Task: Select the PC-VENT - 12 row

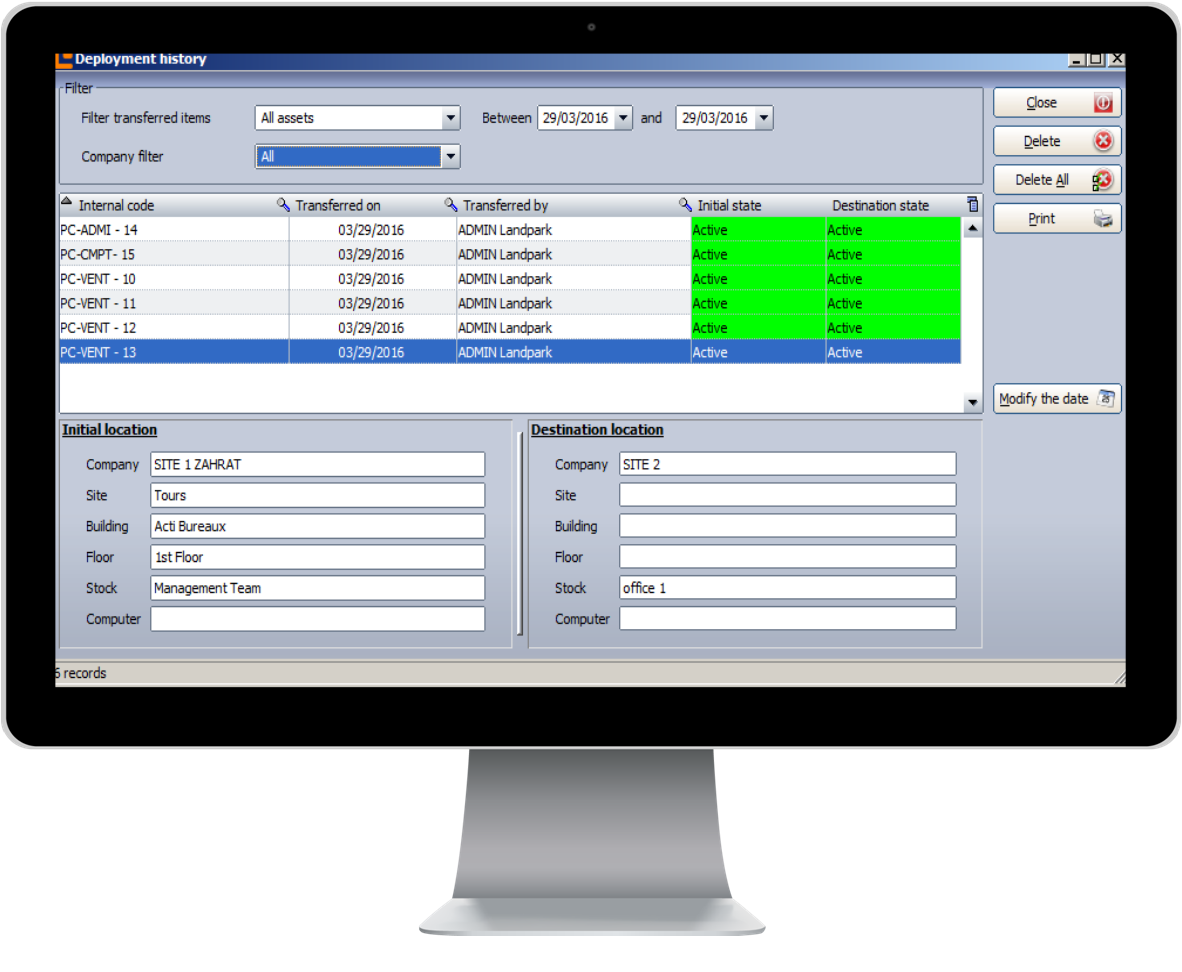Action: pos(510,328)
